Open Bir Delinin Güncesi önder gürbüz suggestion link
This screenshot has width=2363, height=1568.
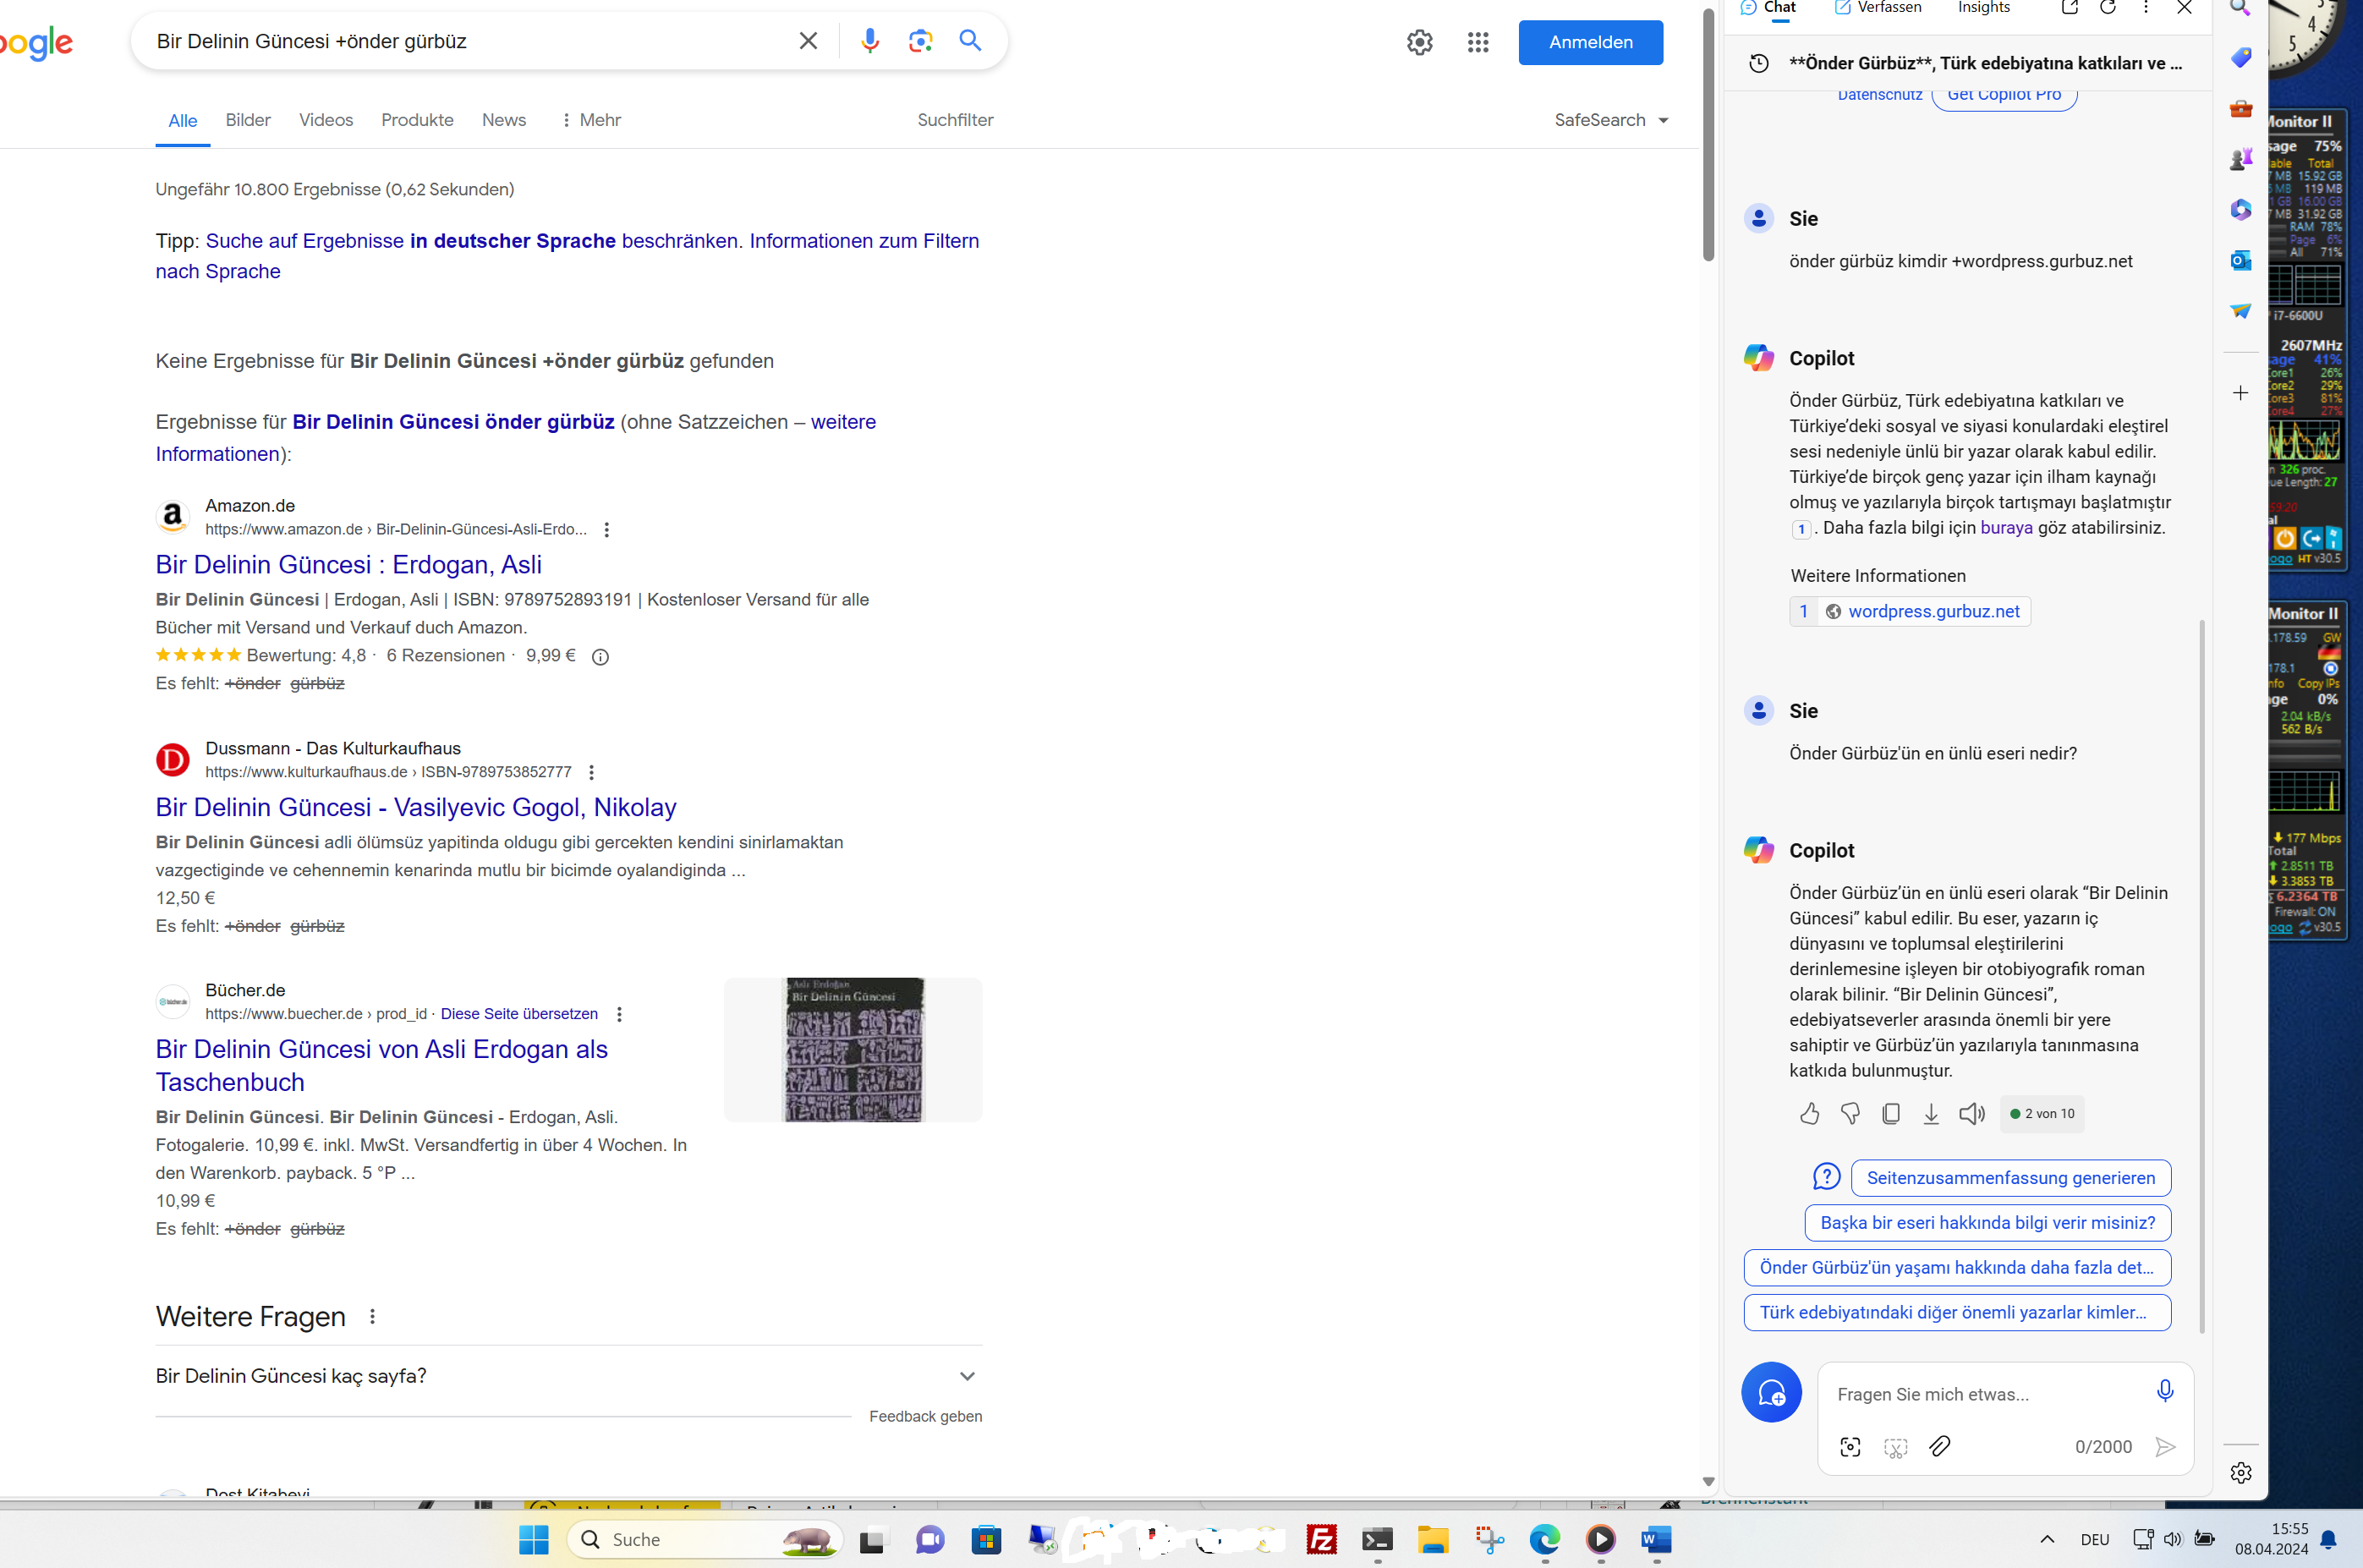(x=453, y=422)
